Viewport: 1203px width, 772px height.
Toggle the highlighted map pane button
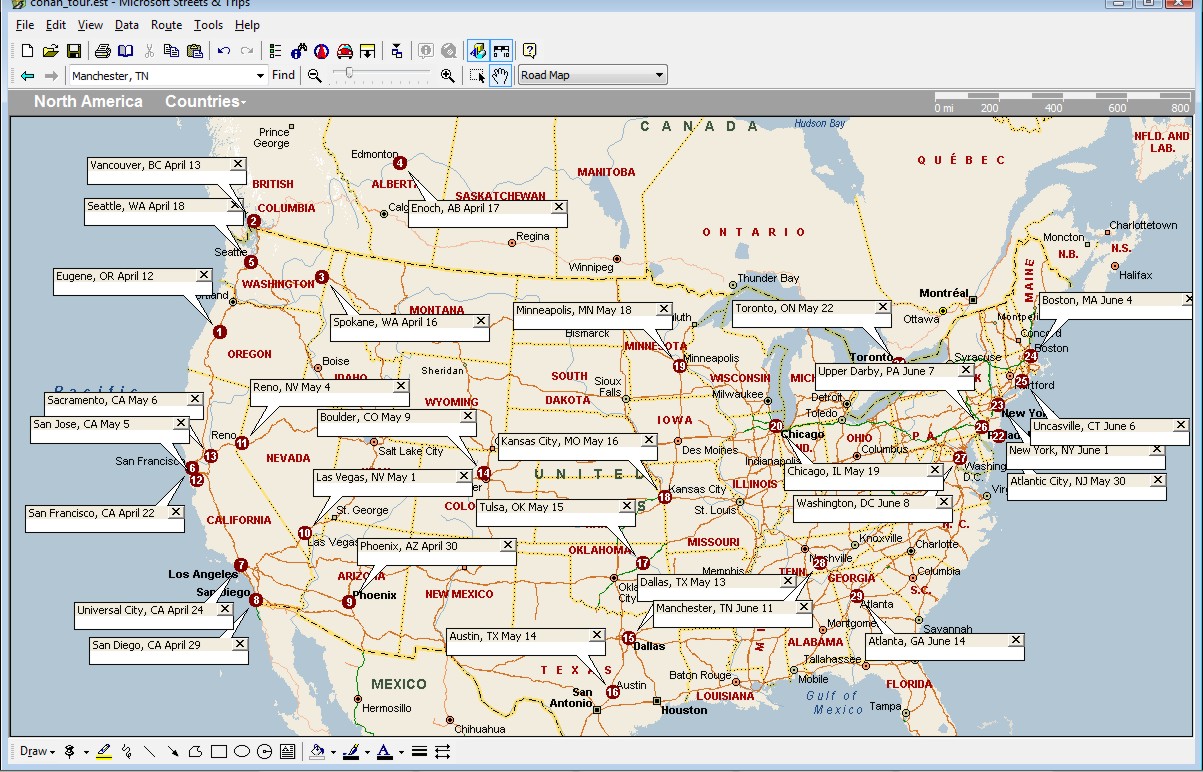coord(478,50)
